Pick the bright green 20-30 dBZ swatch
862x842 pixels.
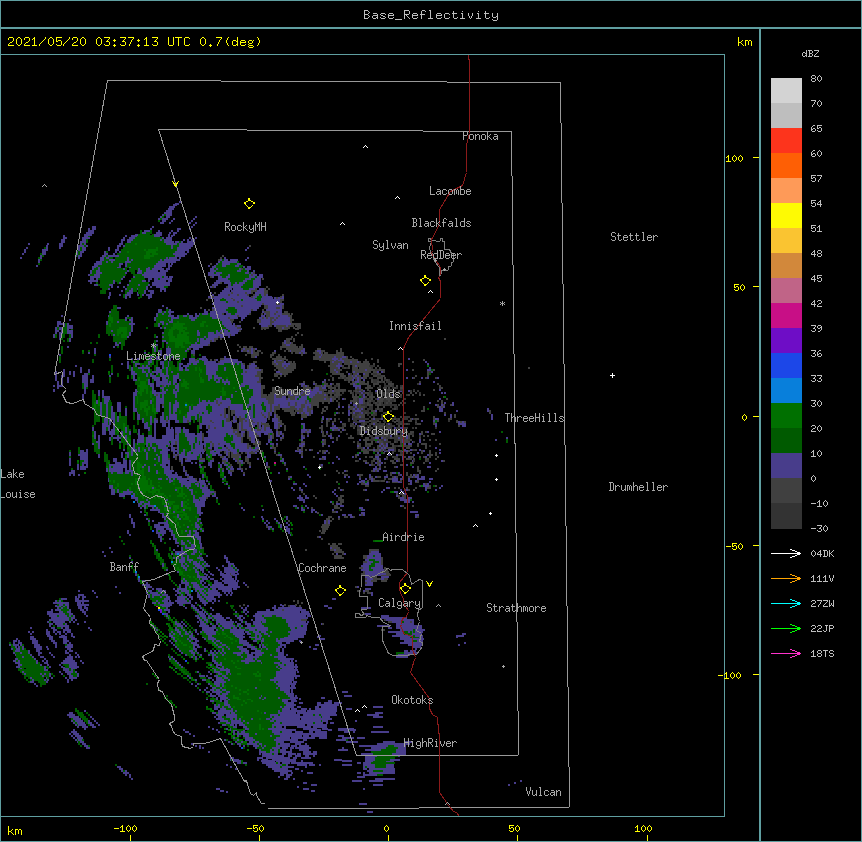coord(786,416)
